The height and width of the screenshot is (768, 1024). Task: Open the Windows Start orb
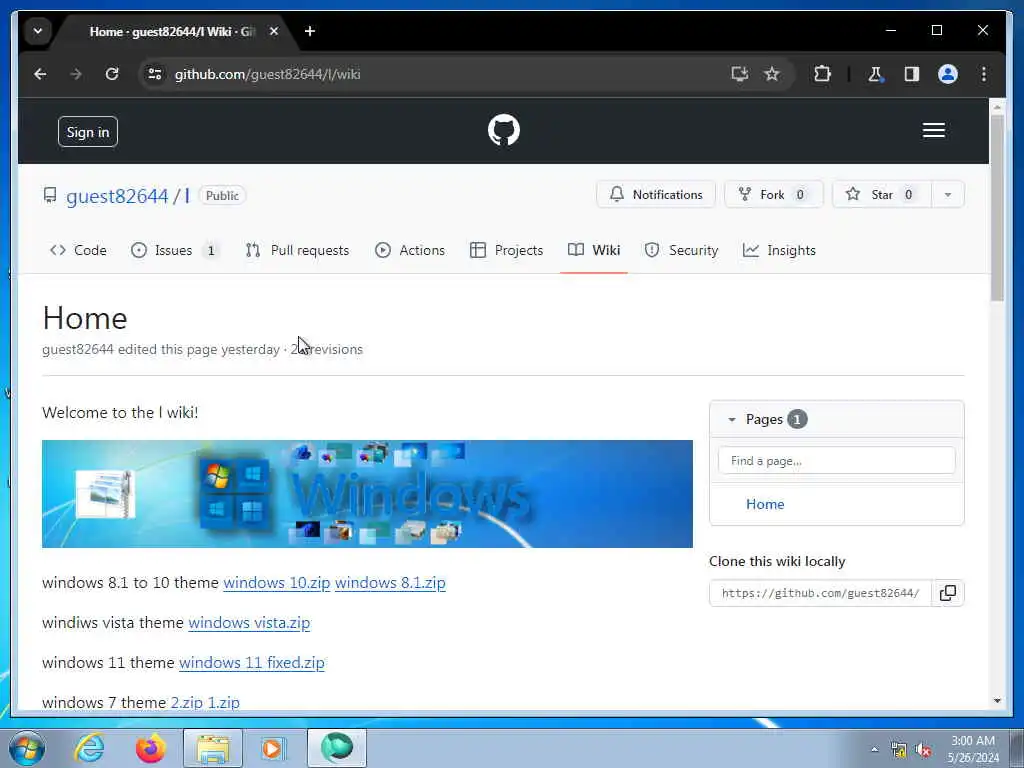click(27, 748)
